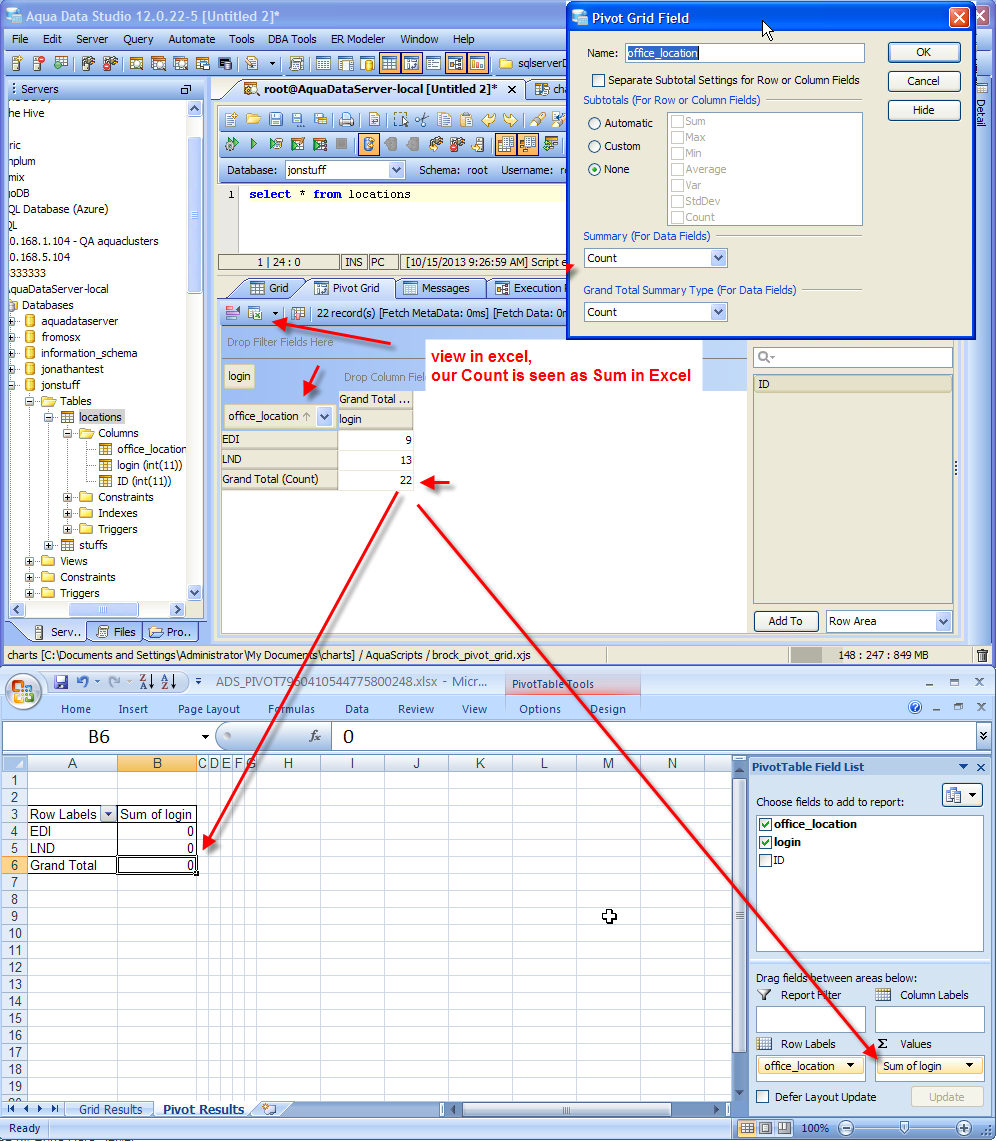Open the Sum of login values dropdown
This screenshot has width=996, height=1141.
(969, 1065)
